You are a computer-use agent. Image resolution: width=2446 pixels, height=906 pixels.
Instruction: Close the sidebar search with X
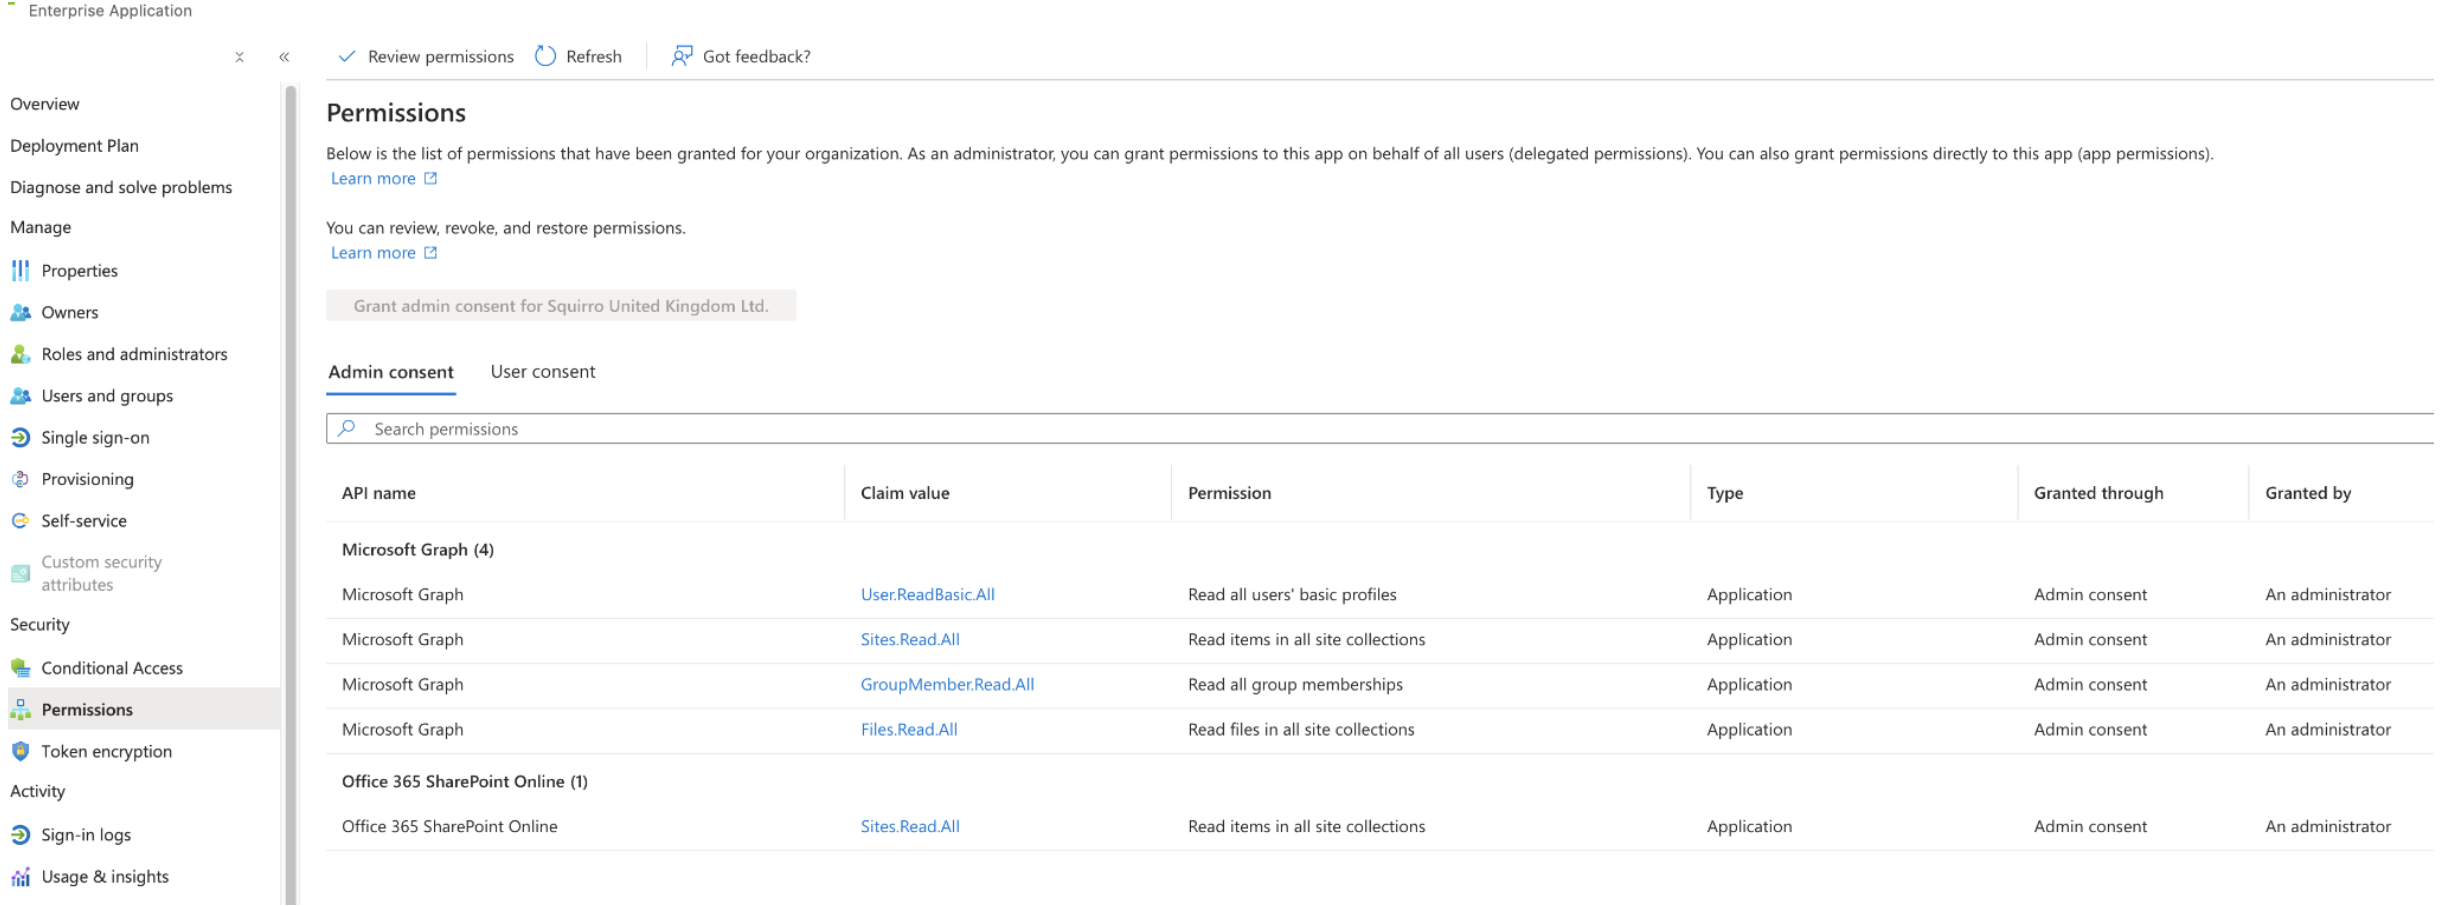pos(239,57)
